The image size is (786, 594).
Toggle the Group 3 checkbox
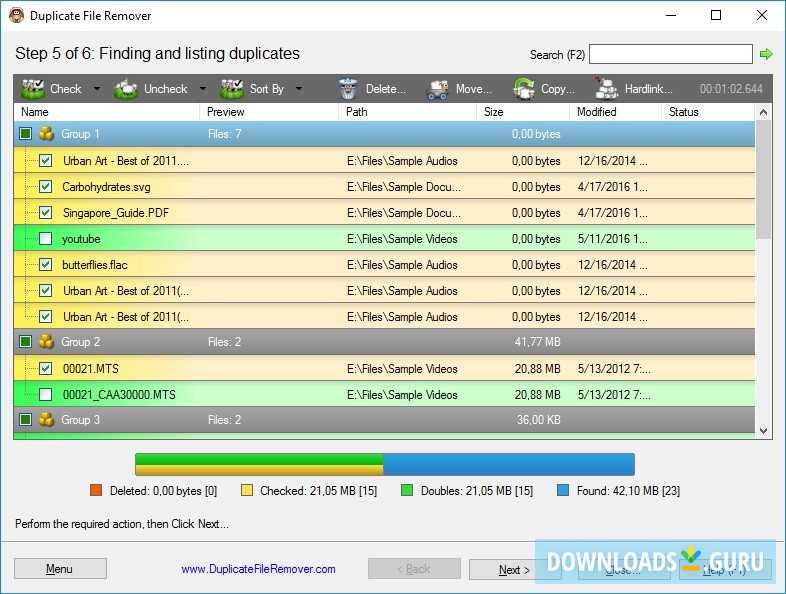pos(25,419)
